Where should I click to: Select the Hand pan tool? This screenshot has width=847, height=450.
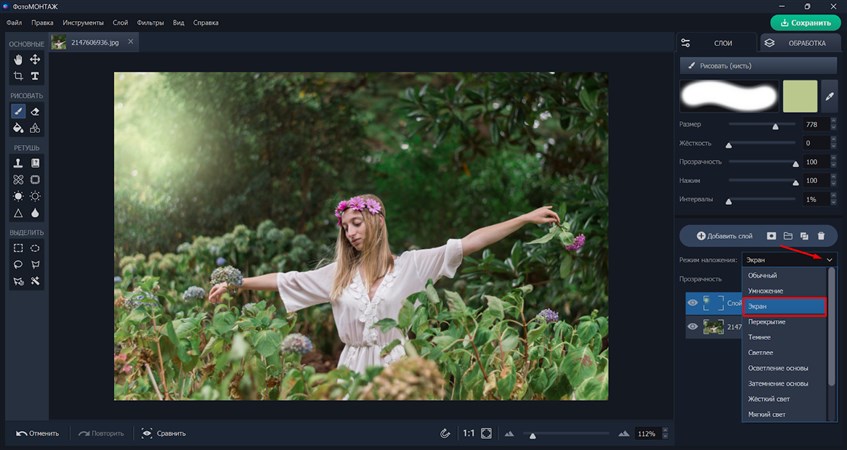tap(18, 60)
